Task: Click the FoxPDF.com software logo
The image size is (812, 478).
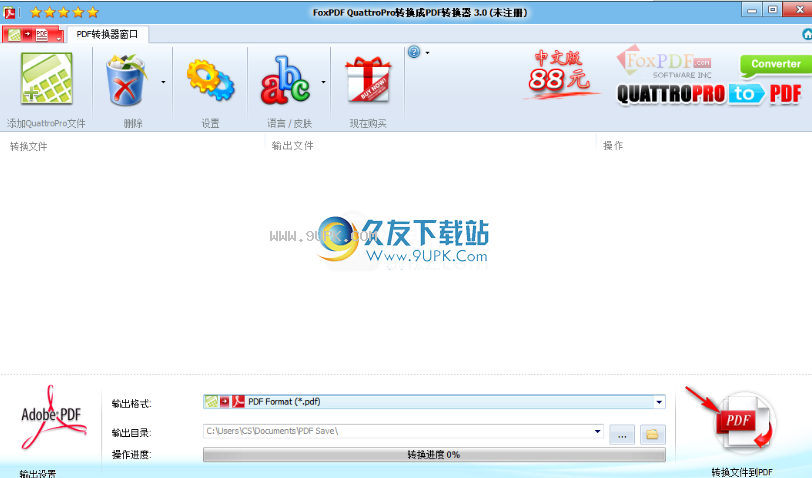Action: pyautogui.click(x=664, y=64)
